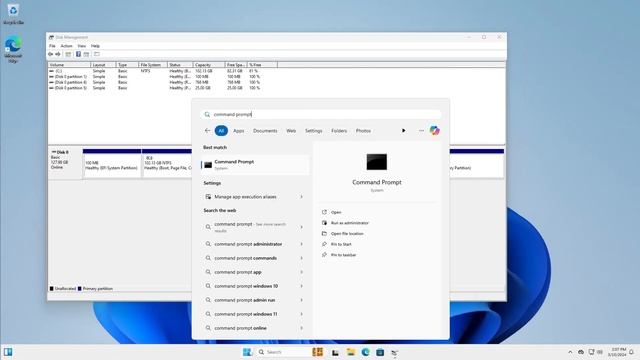
Task: Click the taskbar clock and date
Action: (617, 352)
